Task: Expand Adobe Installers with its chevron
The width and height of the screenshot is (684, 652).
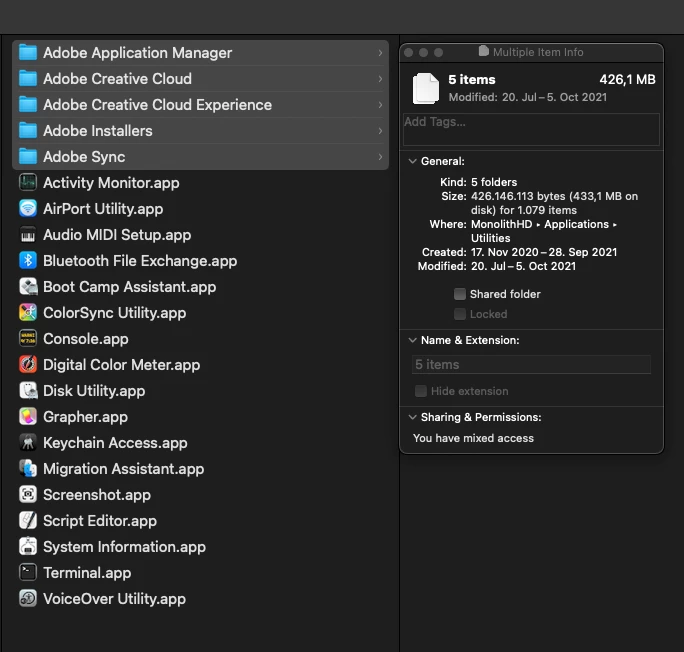Action: tap(380, 131)
